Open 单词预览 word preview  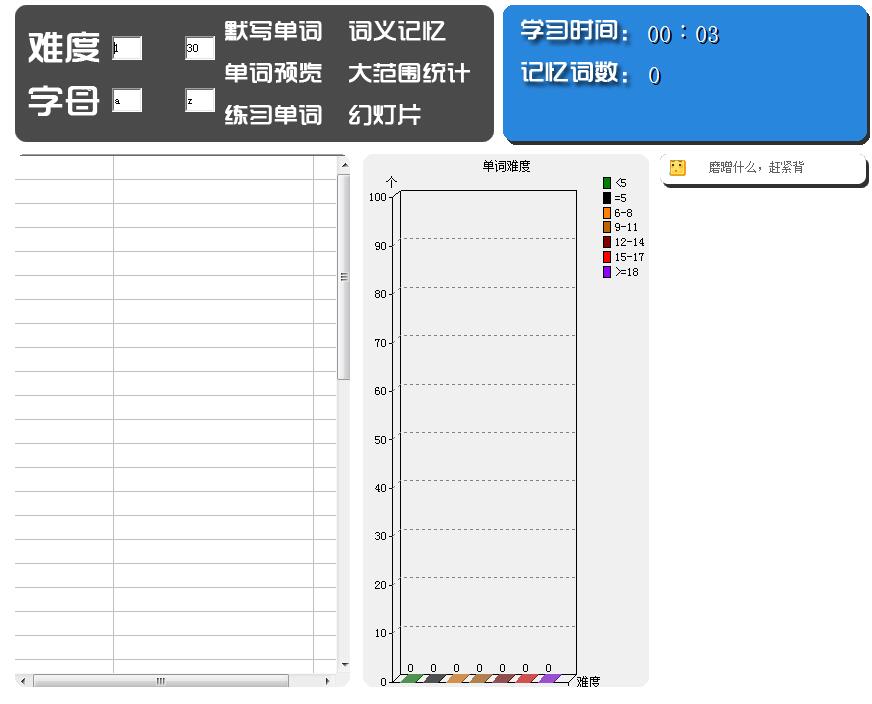coord(272,73)
